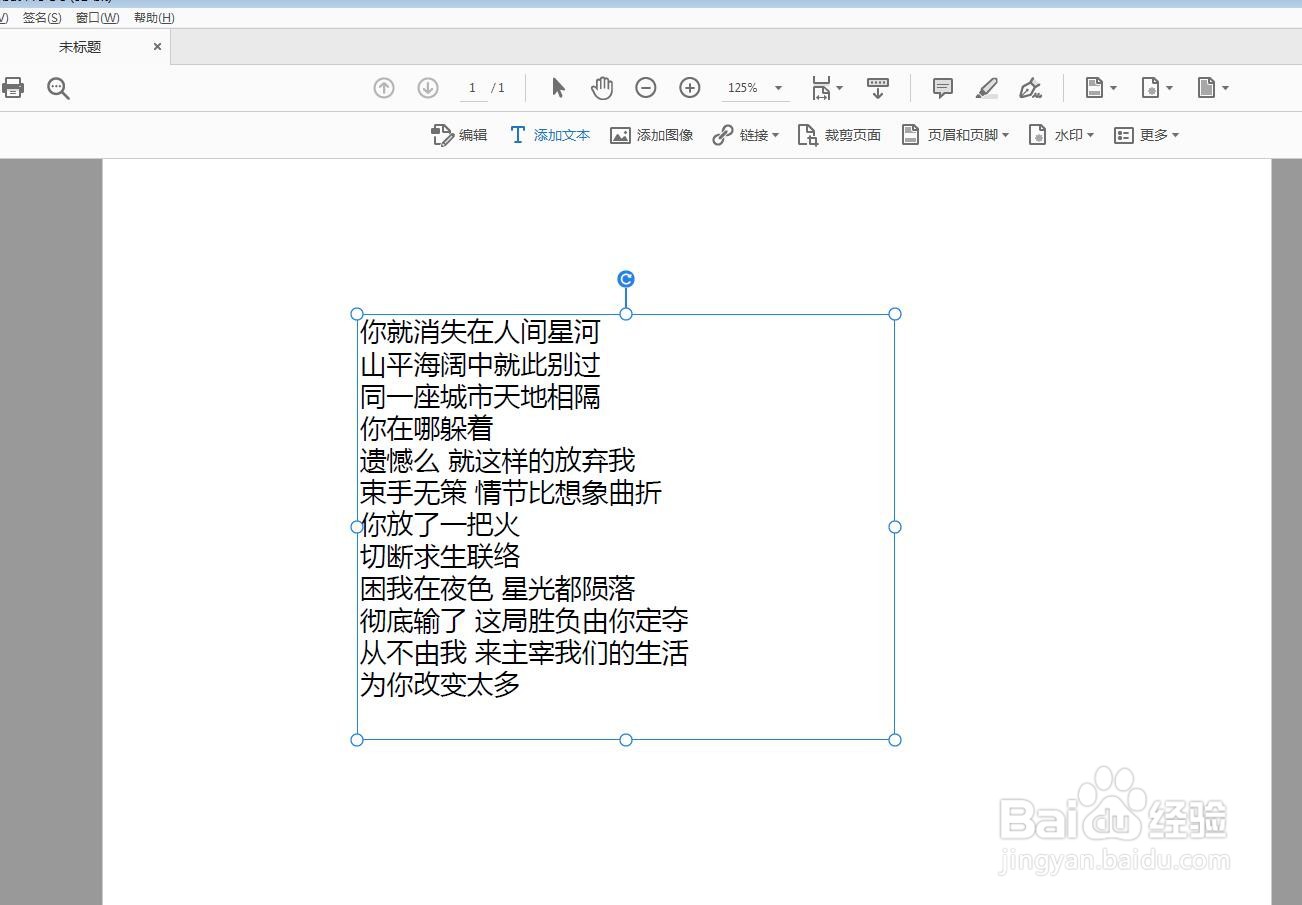Viewport: 1302px width, 905px height.
Task: Click the bottom-right resize handle of the text box
Action: [895, 740]
